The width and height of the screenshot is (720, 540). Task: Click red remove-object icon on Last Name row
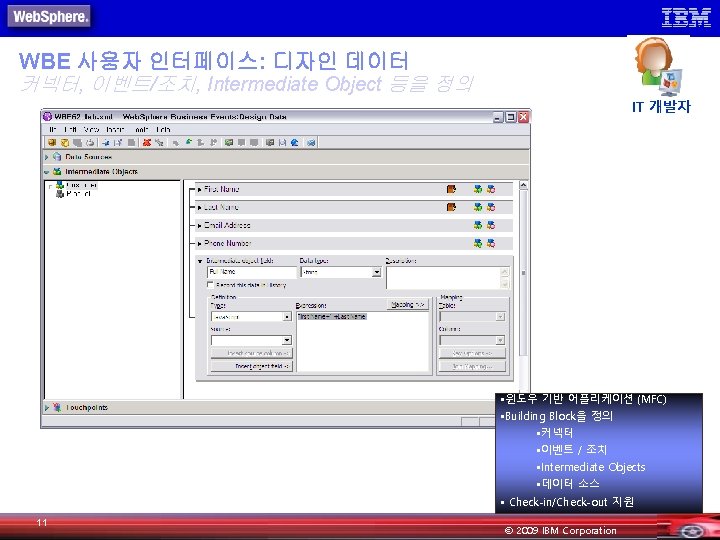[x=491, y=207]
